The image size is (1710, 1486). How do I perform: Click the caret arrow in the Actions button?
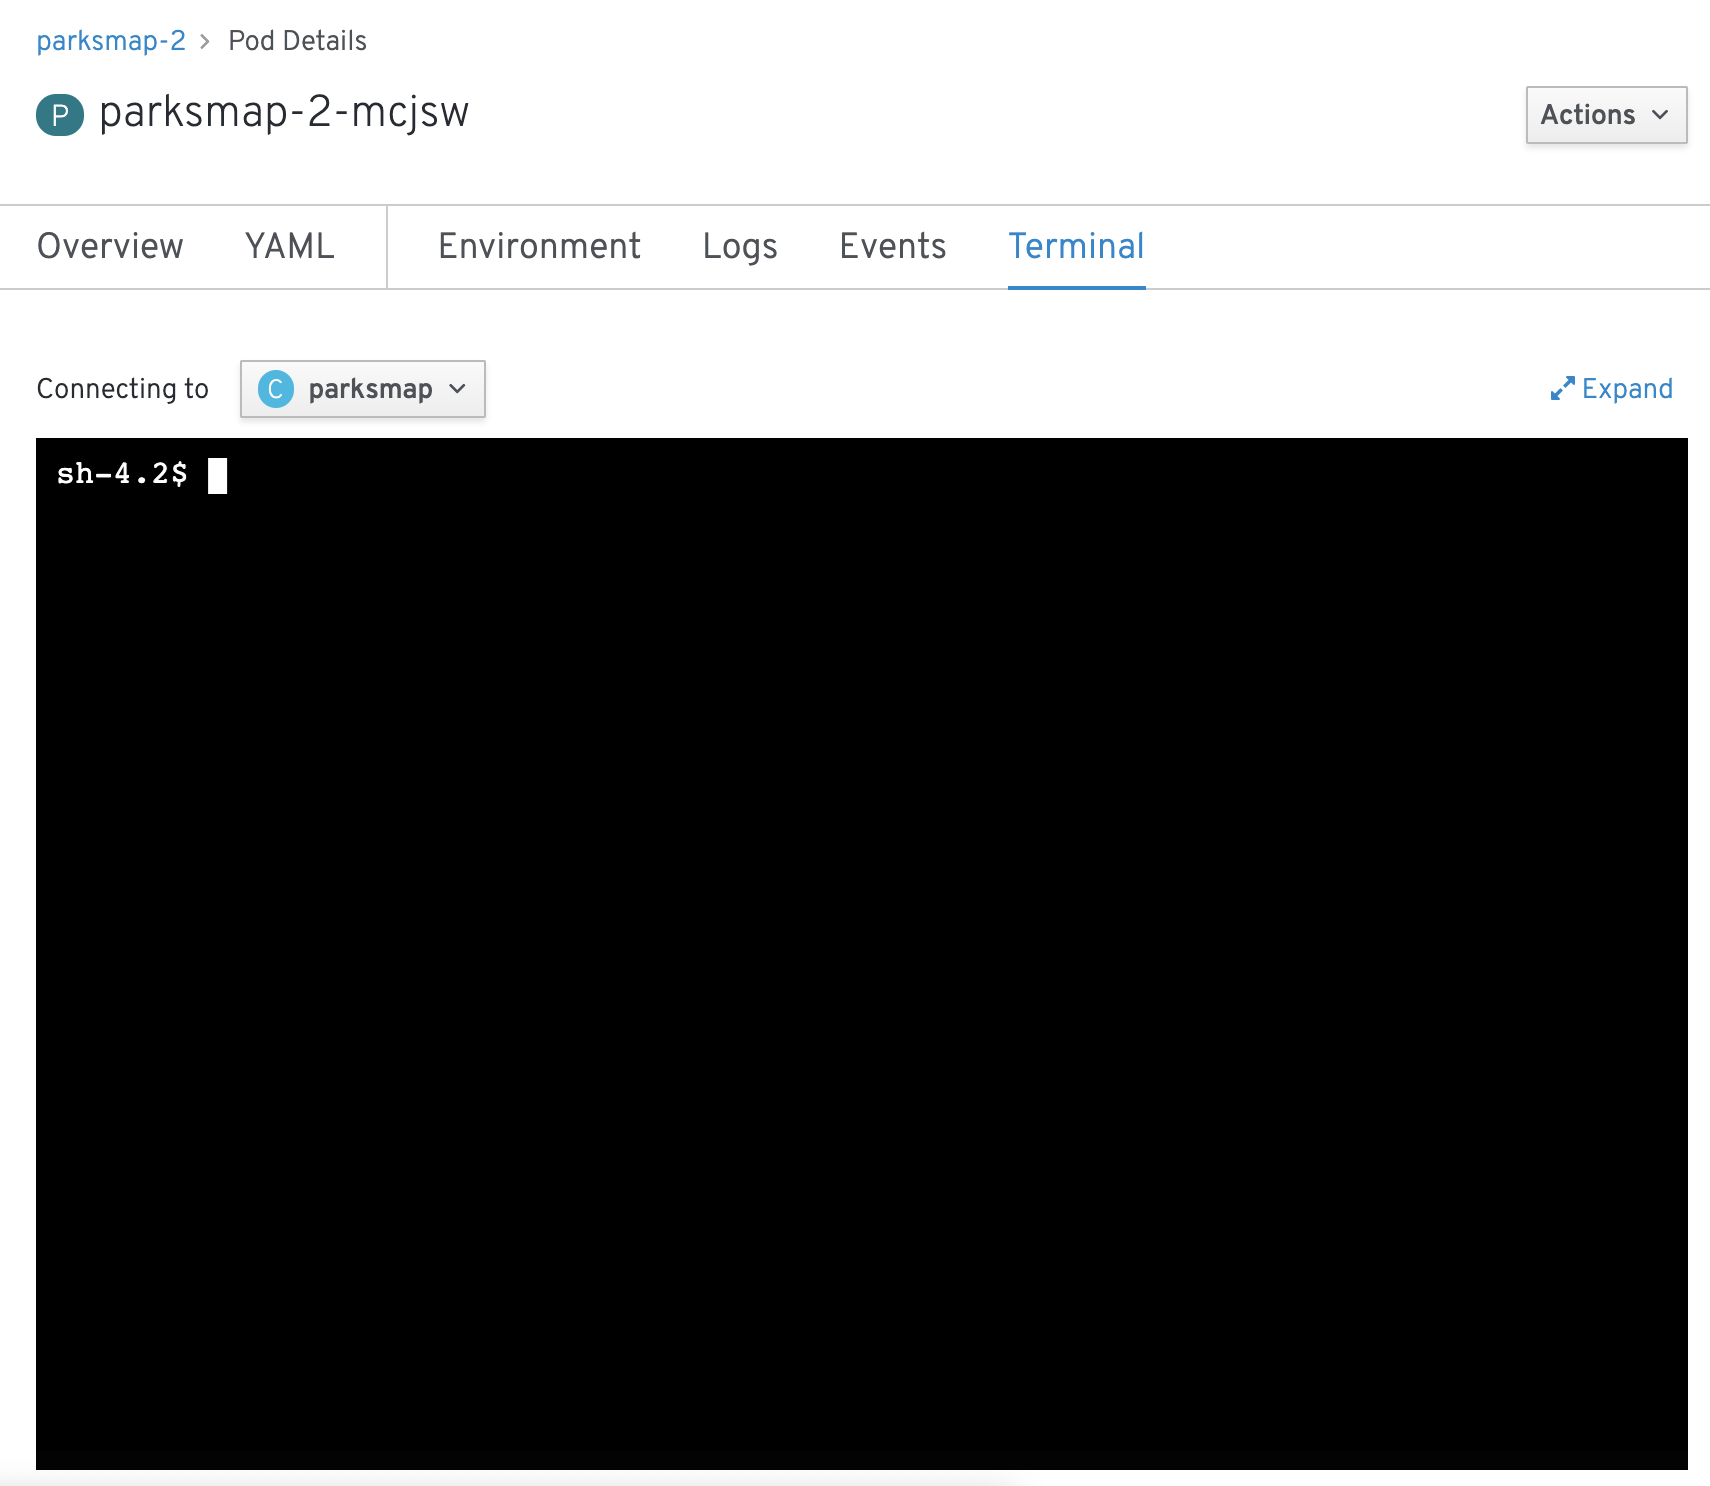(x=1660, y=115)
